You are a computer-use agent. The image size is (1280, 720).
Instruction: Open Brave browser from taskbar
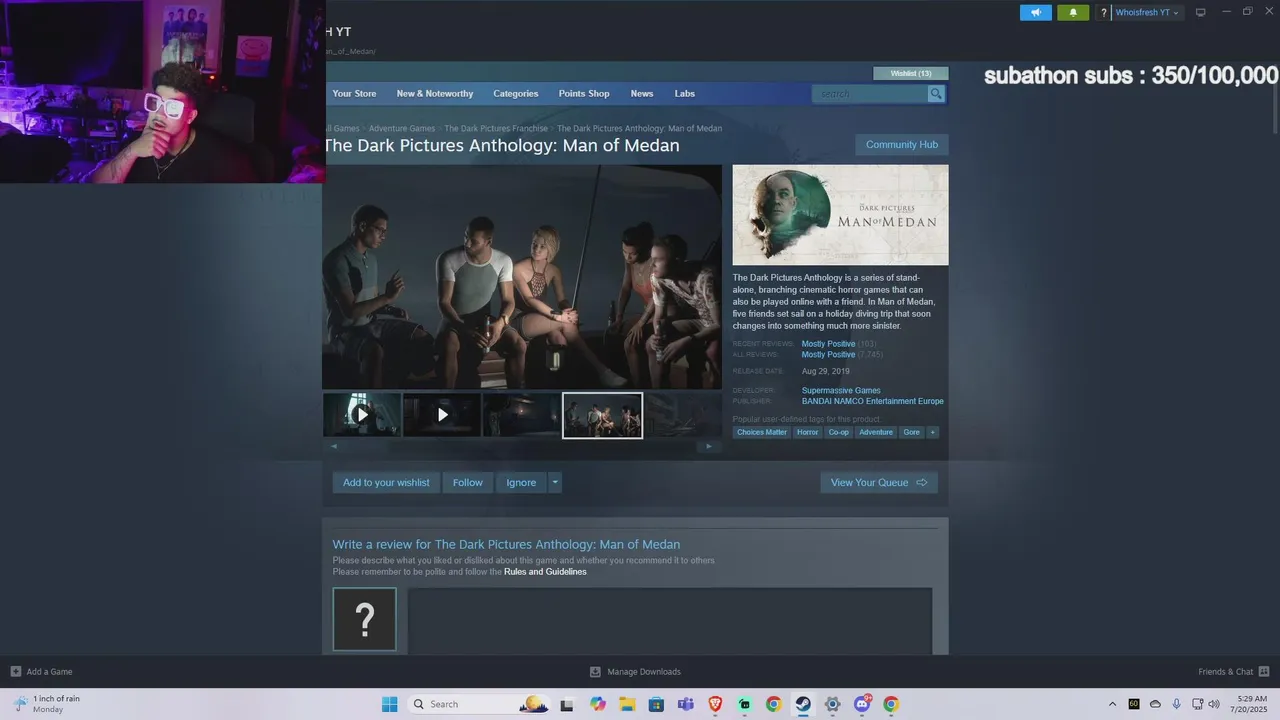pyautogui.click(x=715, y=704)
